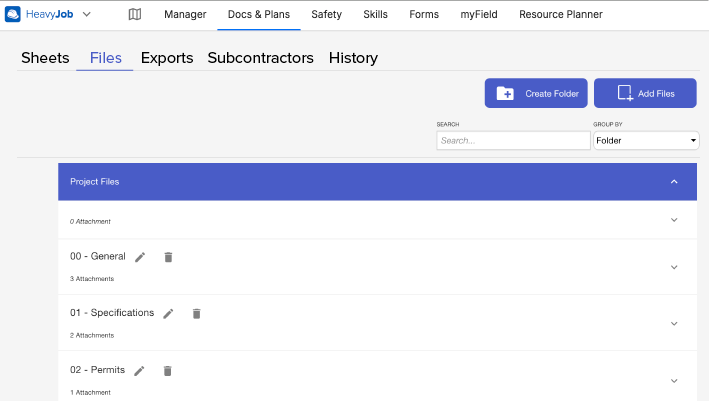This screenshot has width=709, height=401.
Task: Click the Add Files button
Action: coord(645,93)
